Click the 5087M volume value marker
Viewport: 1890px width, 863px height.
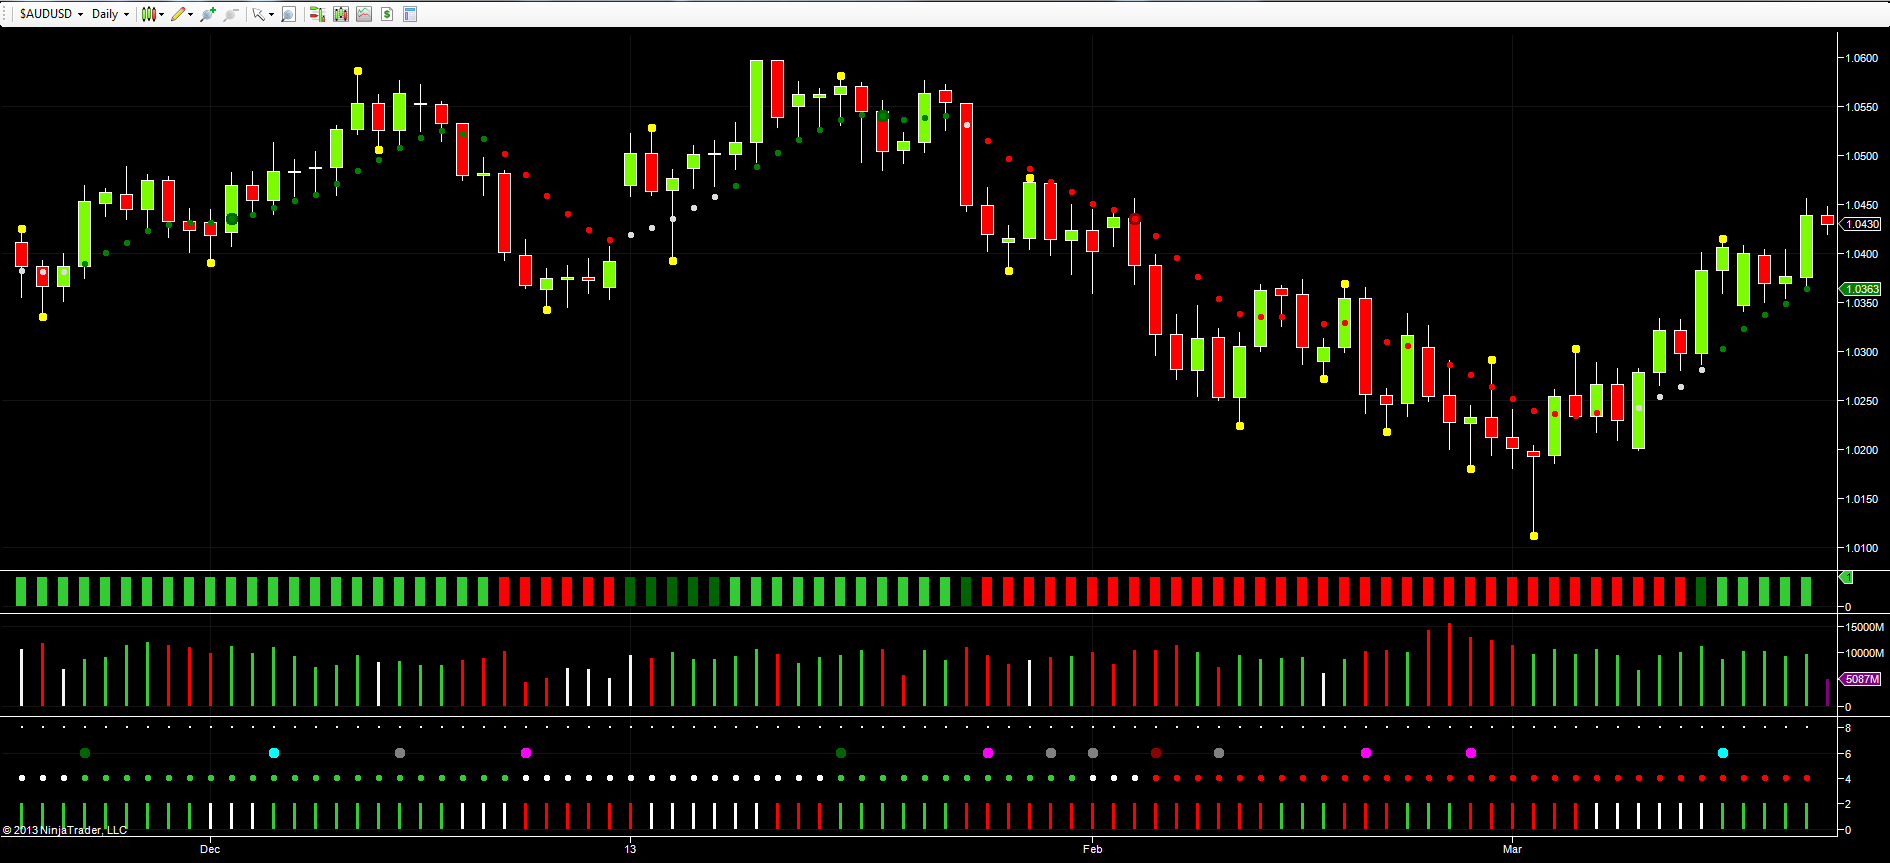pos(1861,679)
